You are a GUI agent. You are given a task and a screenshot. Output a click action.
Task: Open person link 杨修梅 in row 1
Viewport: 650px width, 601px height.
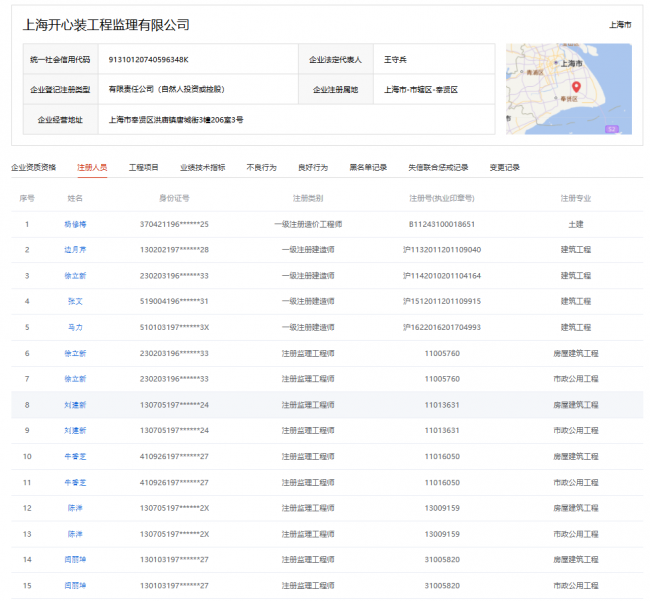pyautogui.click(x=75, y=224)
